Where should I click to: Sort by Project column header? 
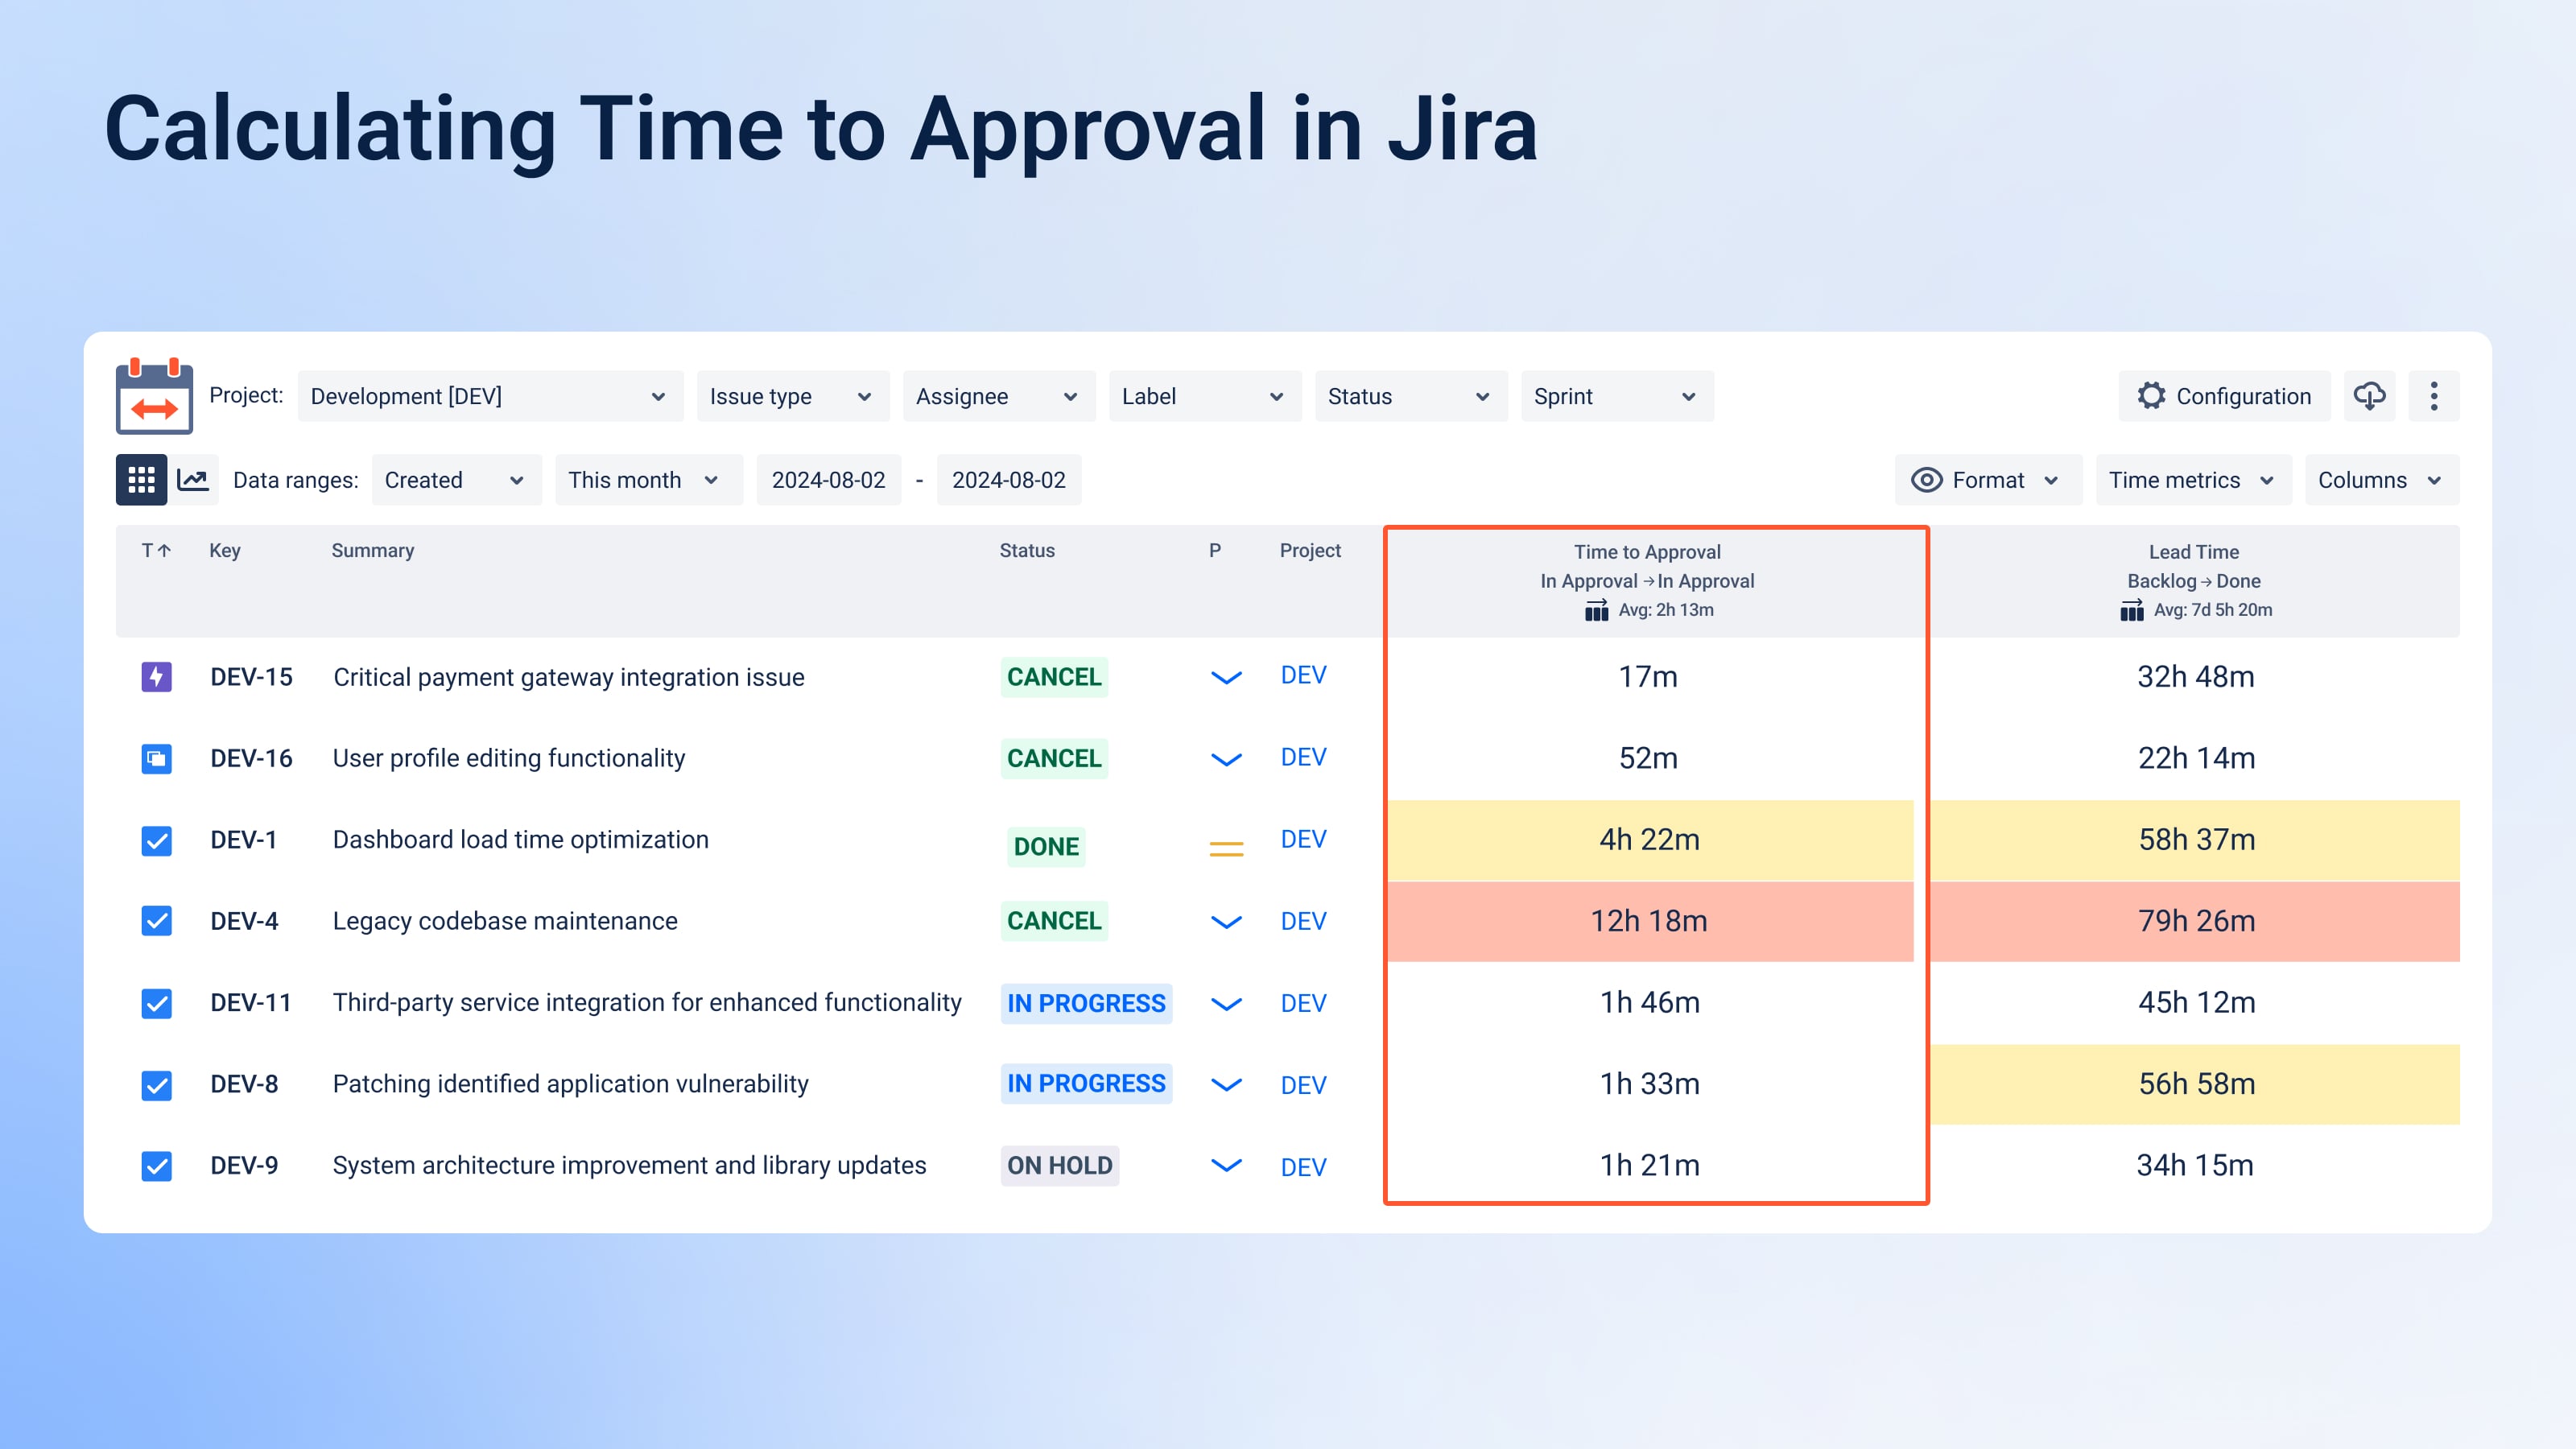(x=1310, y=550)
